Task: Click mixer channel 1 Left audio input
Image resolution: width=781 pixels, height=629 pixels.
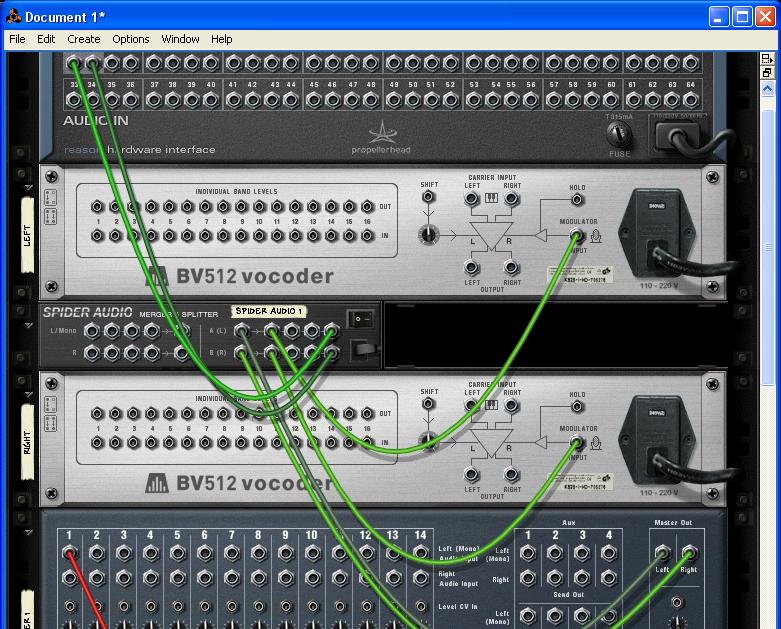Action: (70, 553)
